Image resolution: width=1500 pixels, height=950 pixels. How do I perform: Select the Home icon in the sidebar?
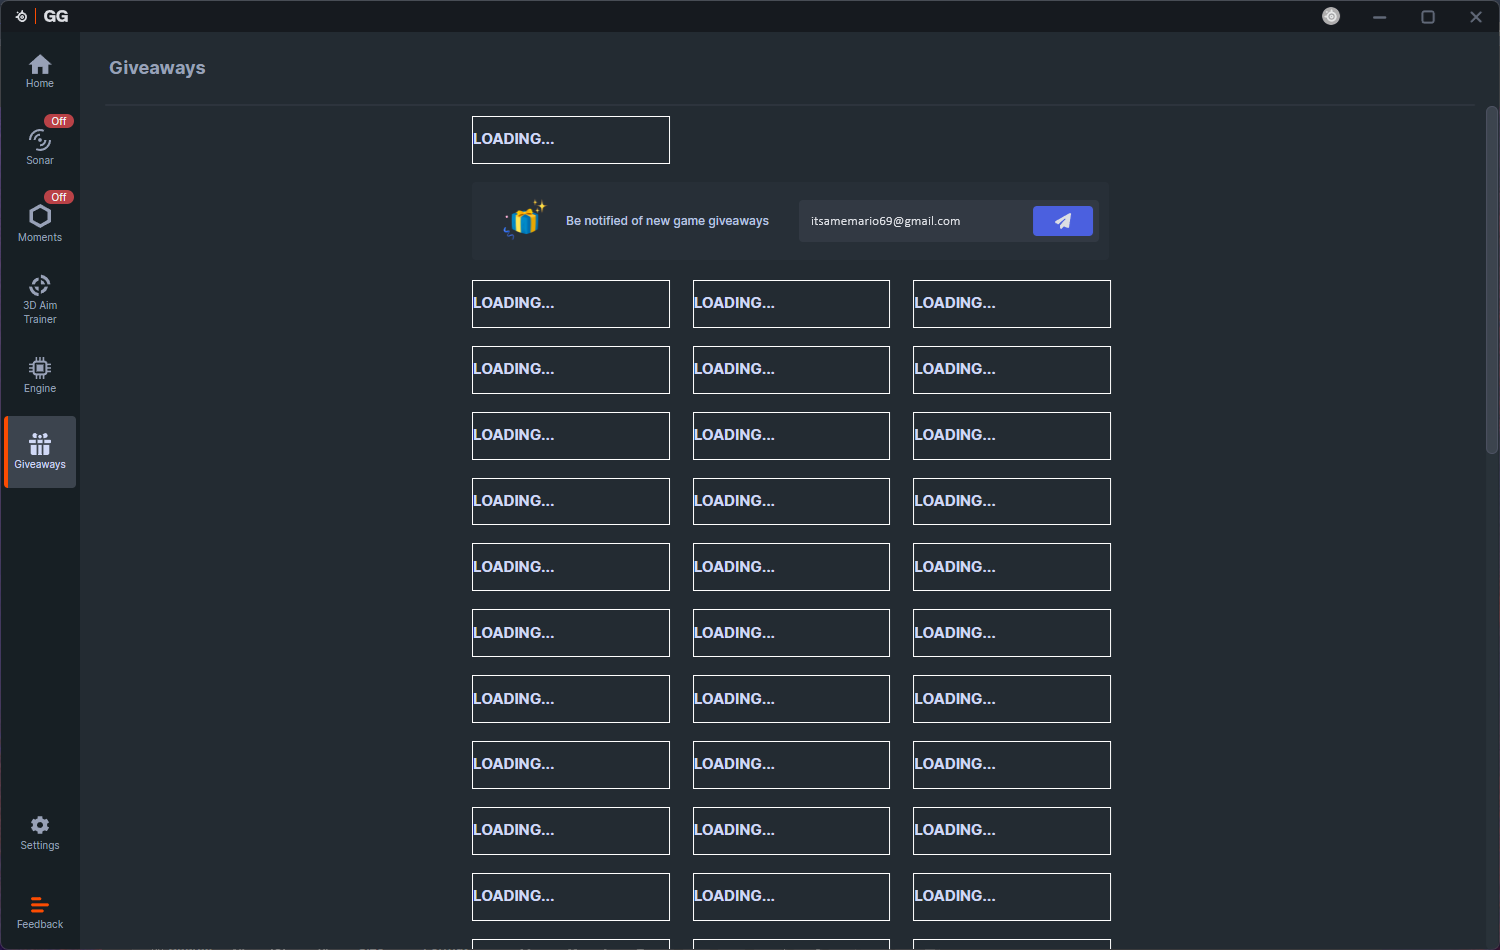pyautogui.click(x=39, y=64)
